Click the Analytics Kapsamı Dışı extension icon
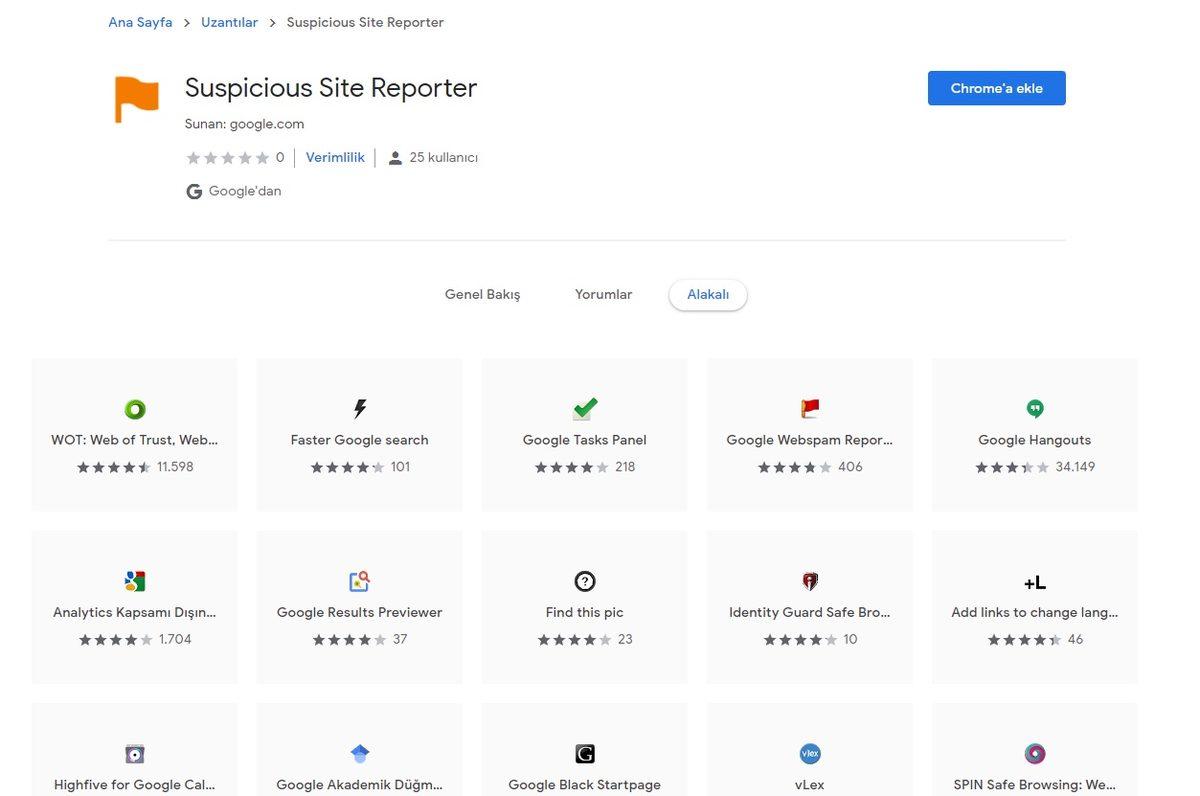The height and width of the screenshot is (796, 1200). [x=134, y=581]
